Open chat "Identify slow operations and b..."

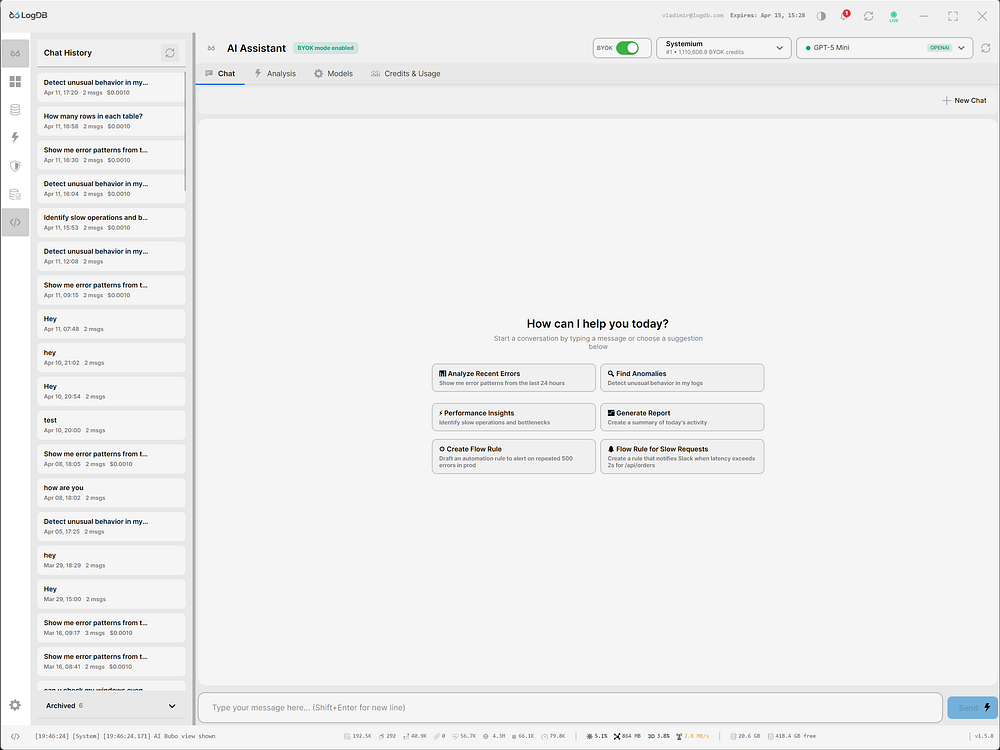pyautogui.click(x=111, y=223)
